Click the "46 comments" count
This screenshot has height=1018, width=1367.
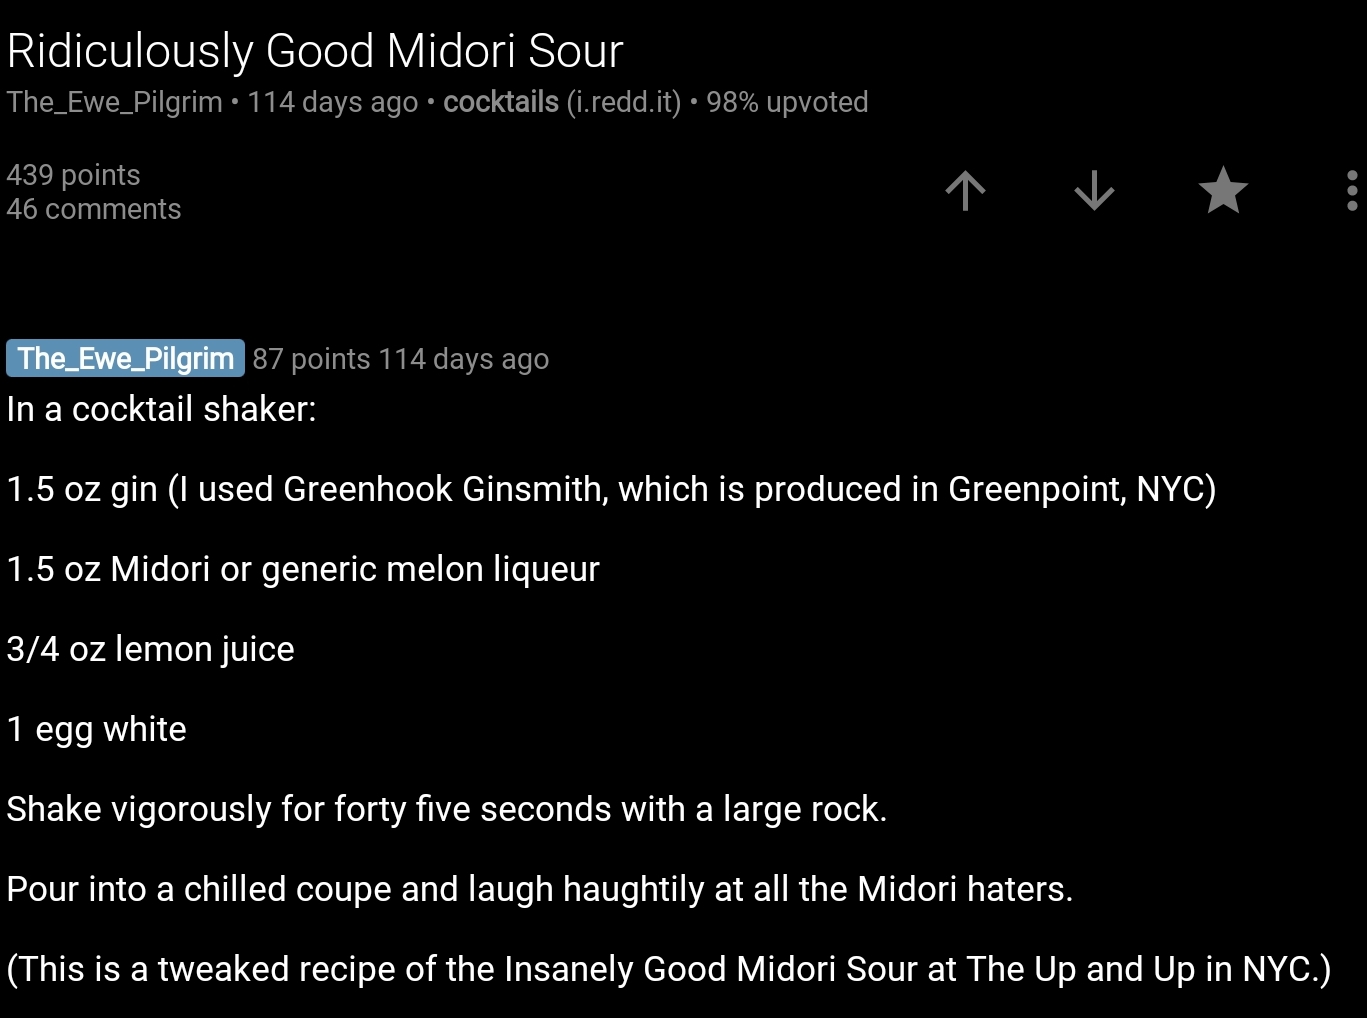coord(94,209)
